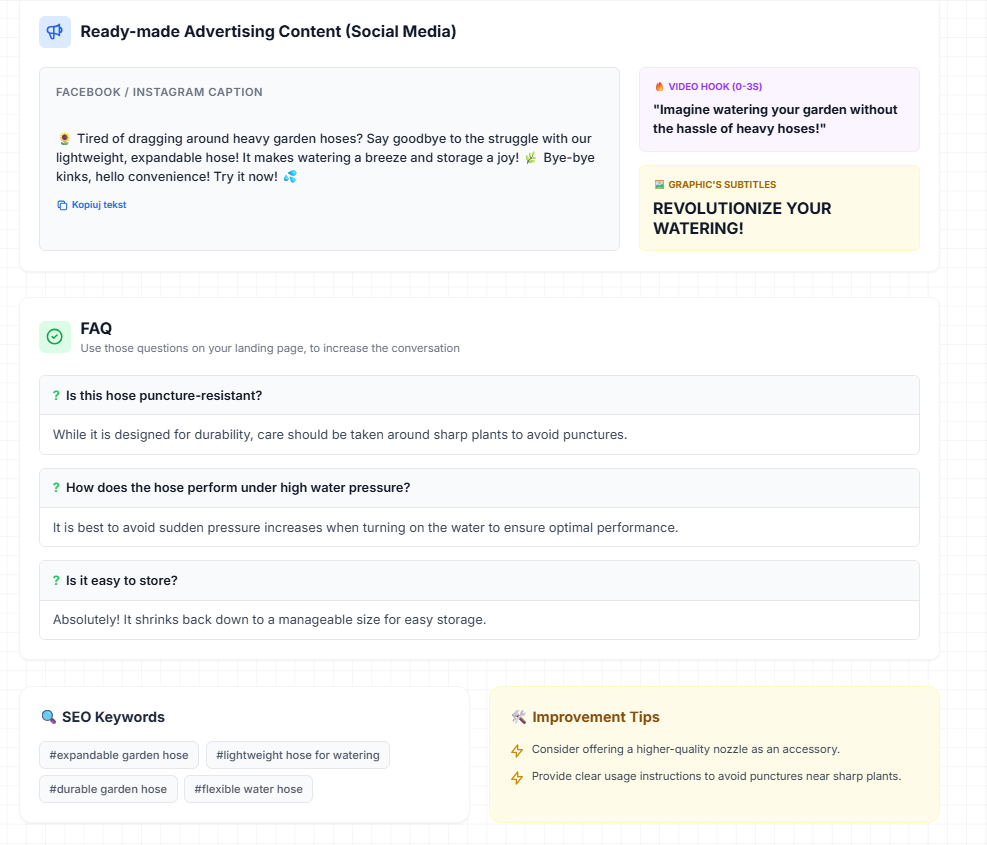The image size is (987, 845).
Task: Click the copy icon next to Kopiuj tekst
Action: tap(62, 204)
